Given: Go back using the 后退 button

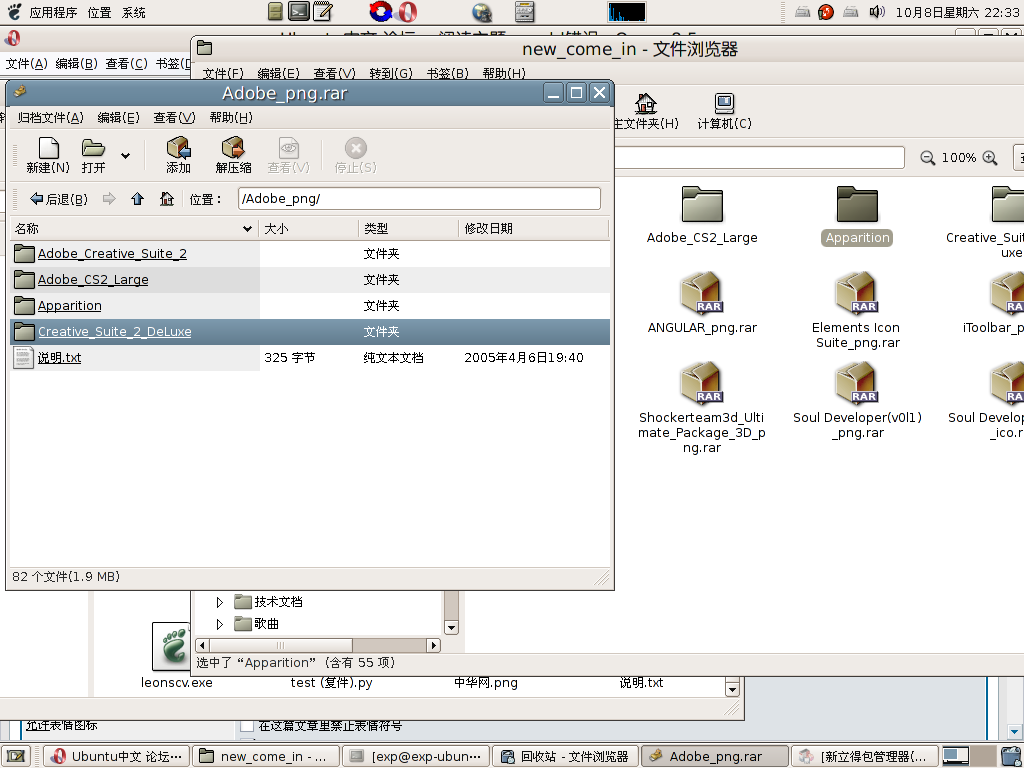Looking at the screenshot, I should tap(59, 199).
